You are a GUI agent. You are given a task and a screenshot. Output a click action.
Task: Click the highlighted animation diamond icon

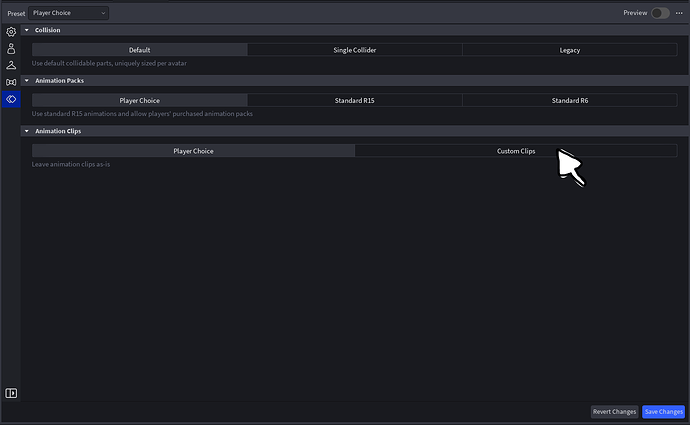11,99
